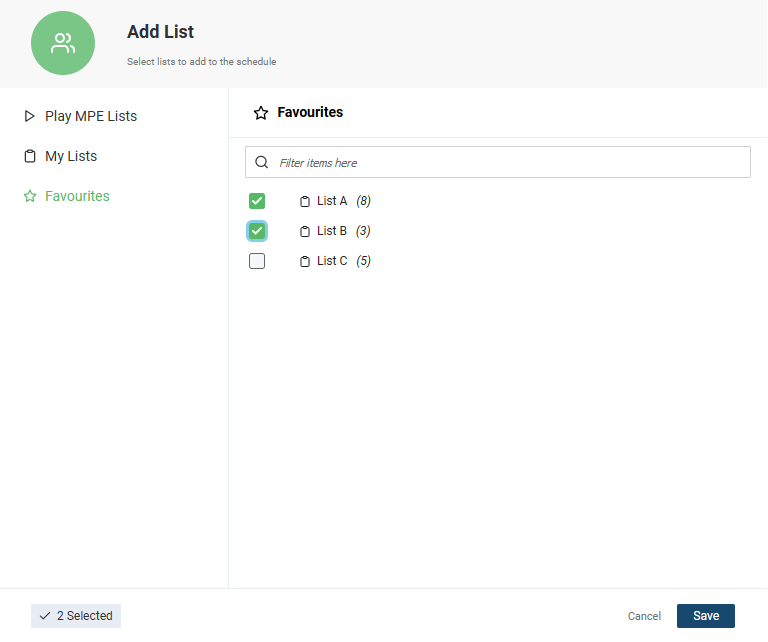This screenshot has height=642, width=768.
Task: Click the magnifier search icon in filter box
Action: tap(262, 162)
